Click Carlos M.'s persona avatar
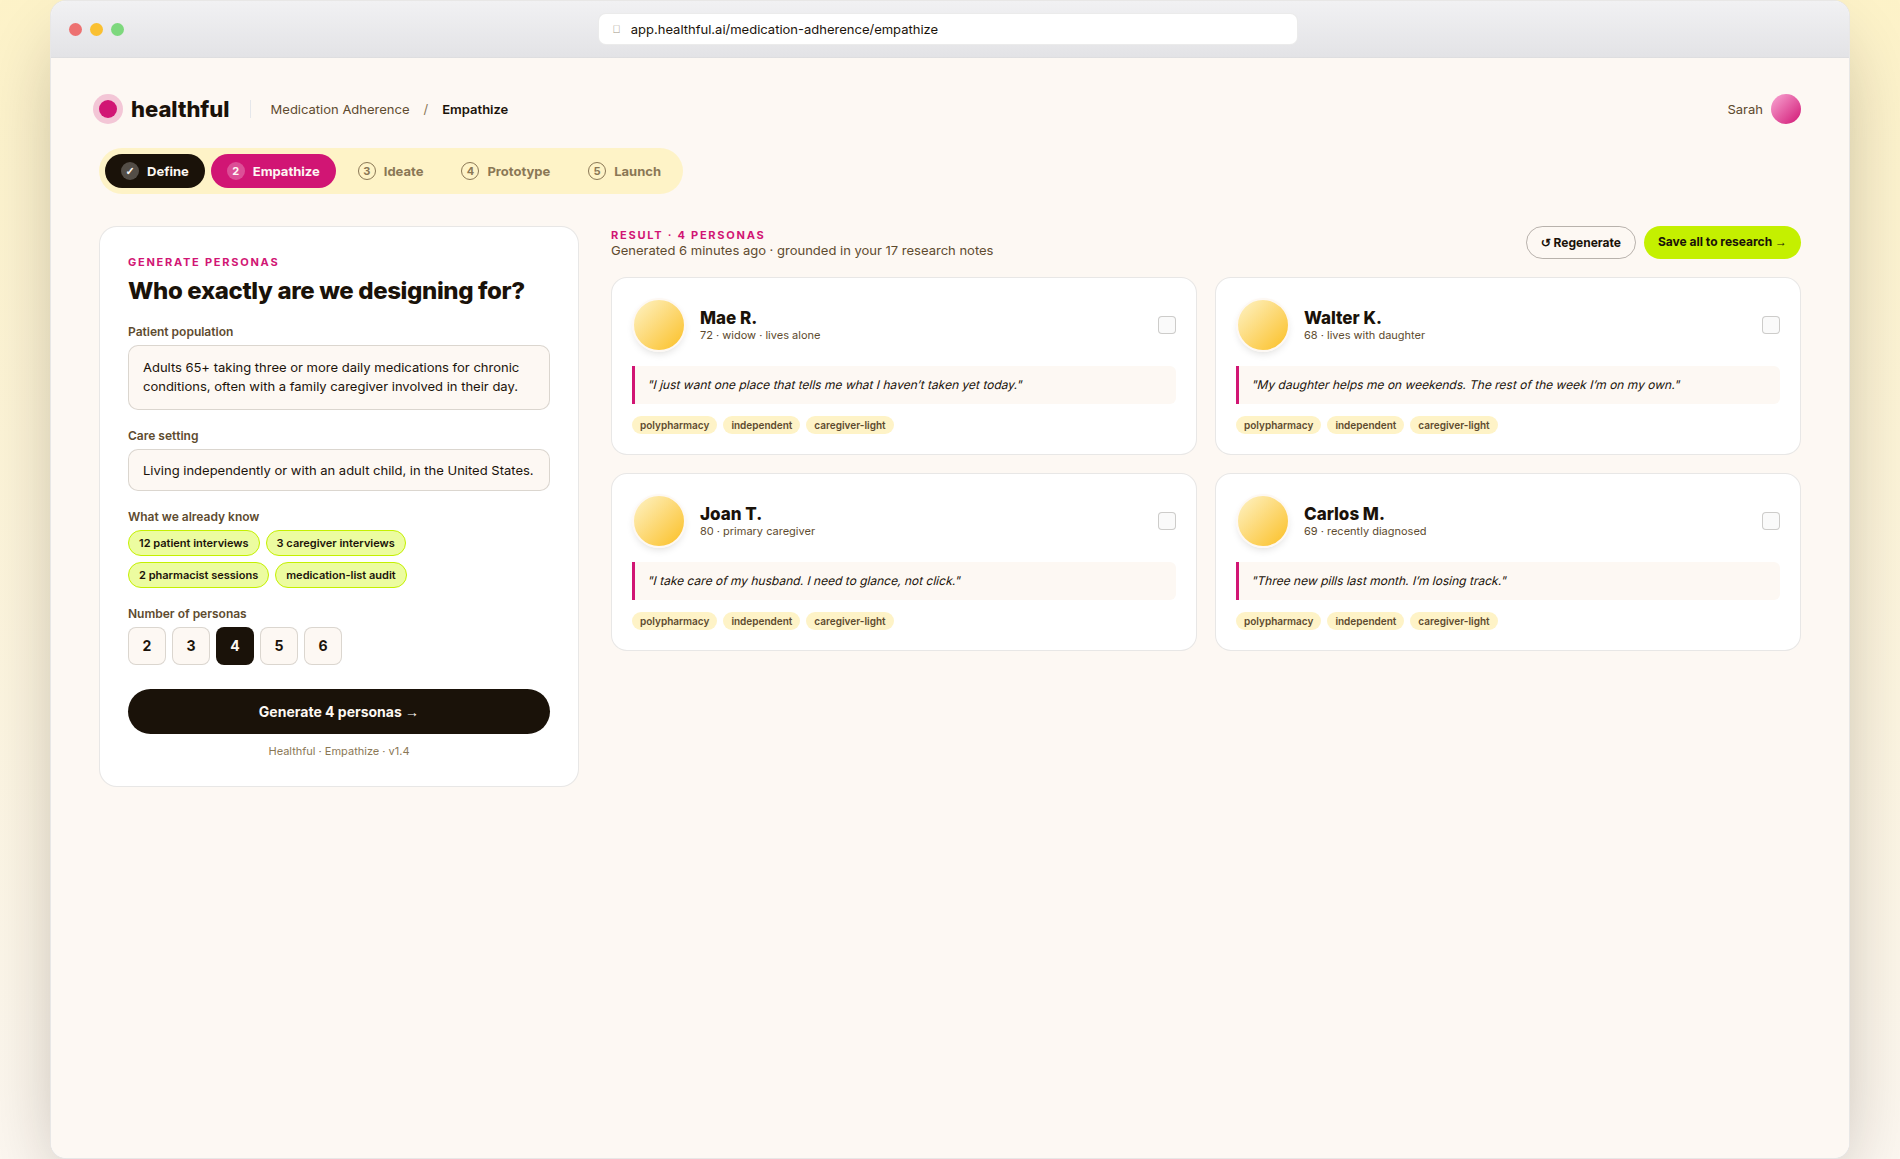 (x=1263, y=521)
